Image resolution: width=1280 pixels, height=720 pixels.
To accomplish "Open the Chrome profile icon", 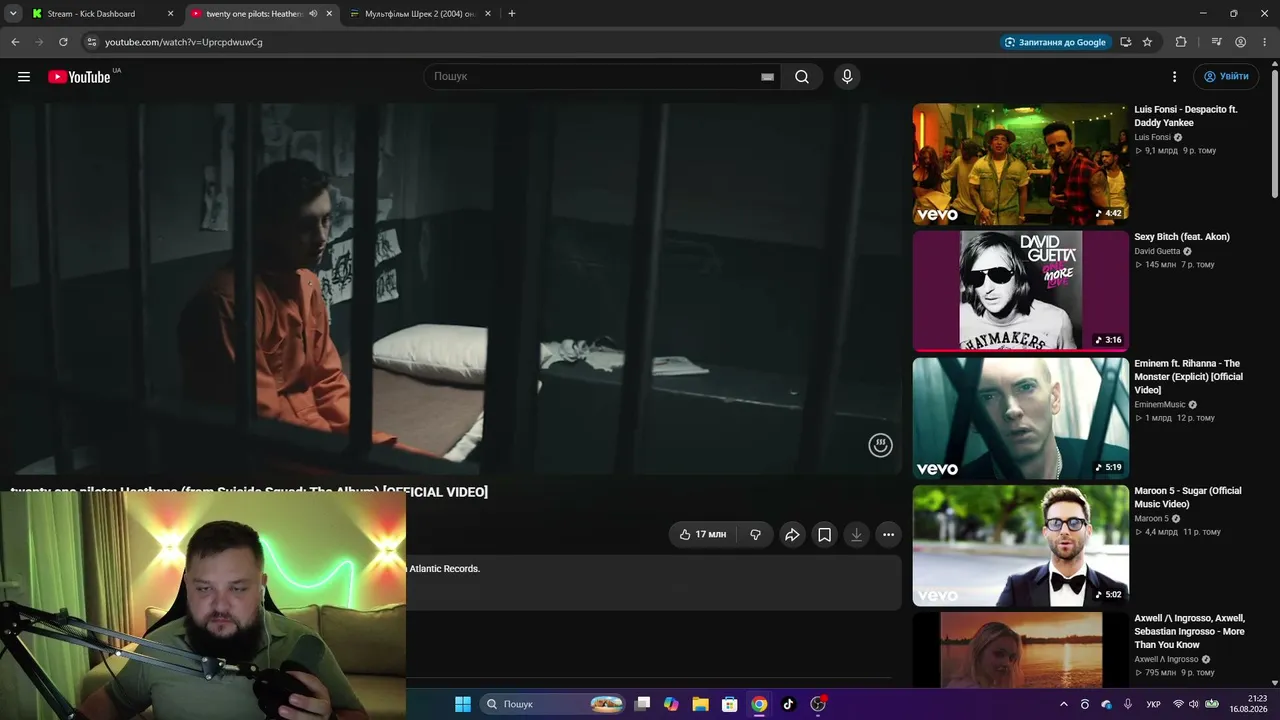I will 1240,42.
